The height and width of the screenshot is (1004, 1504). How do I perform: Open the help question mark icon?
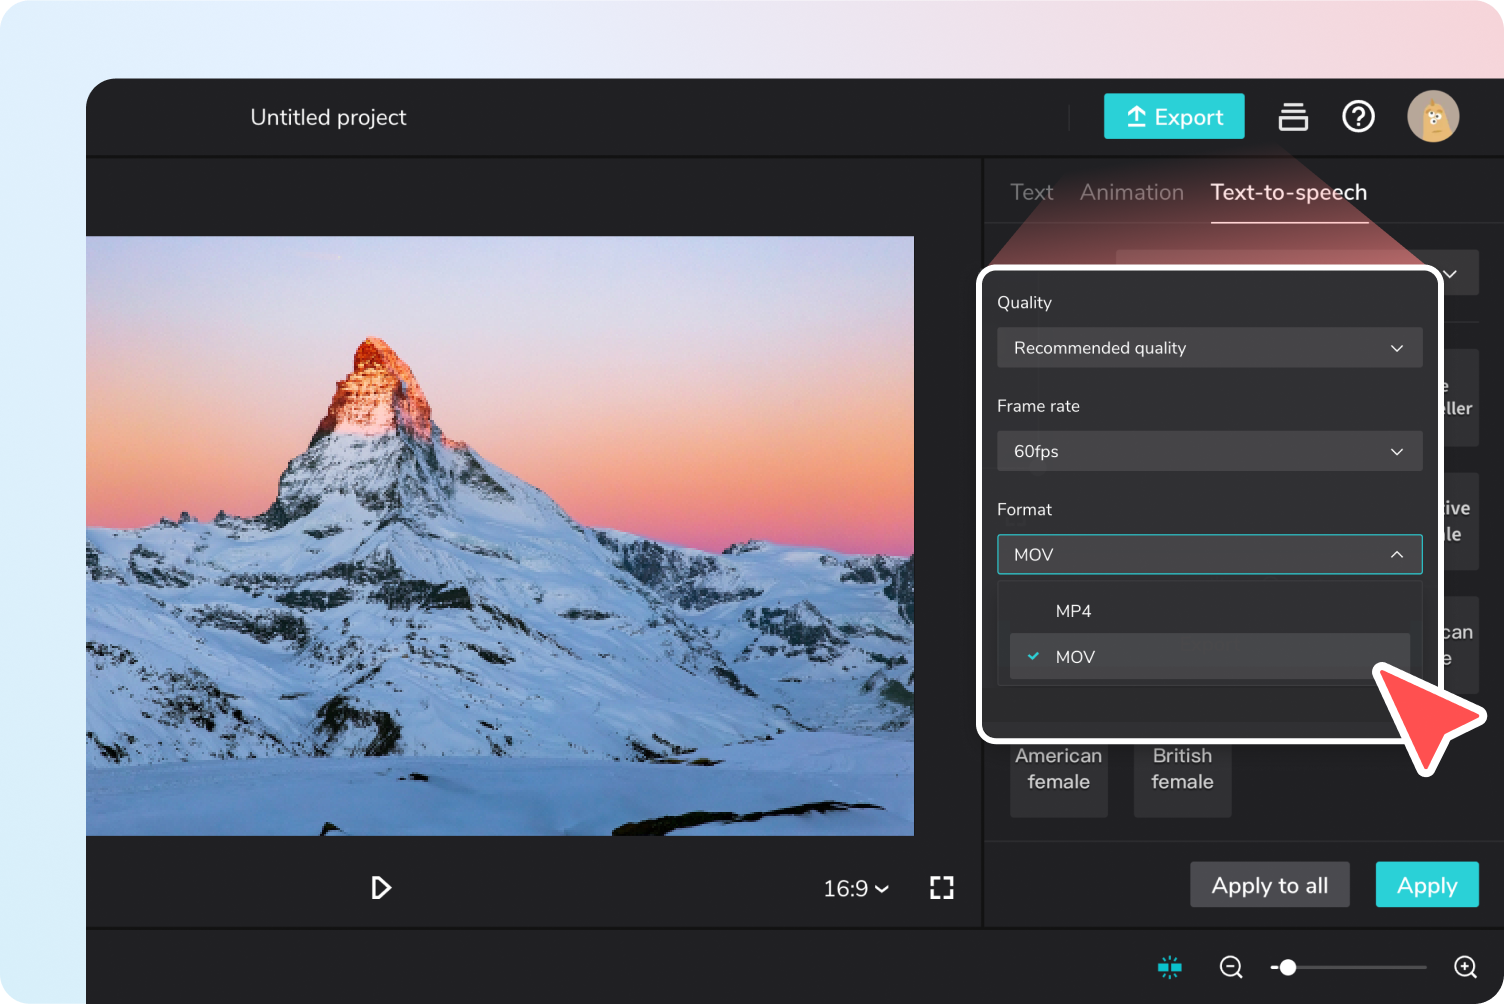pyautogui.click(x=1358, y=117)
